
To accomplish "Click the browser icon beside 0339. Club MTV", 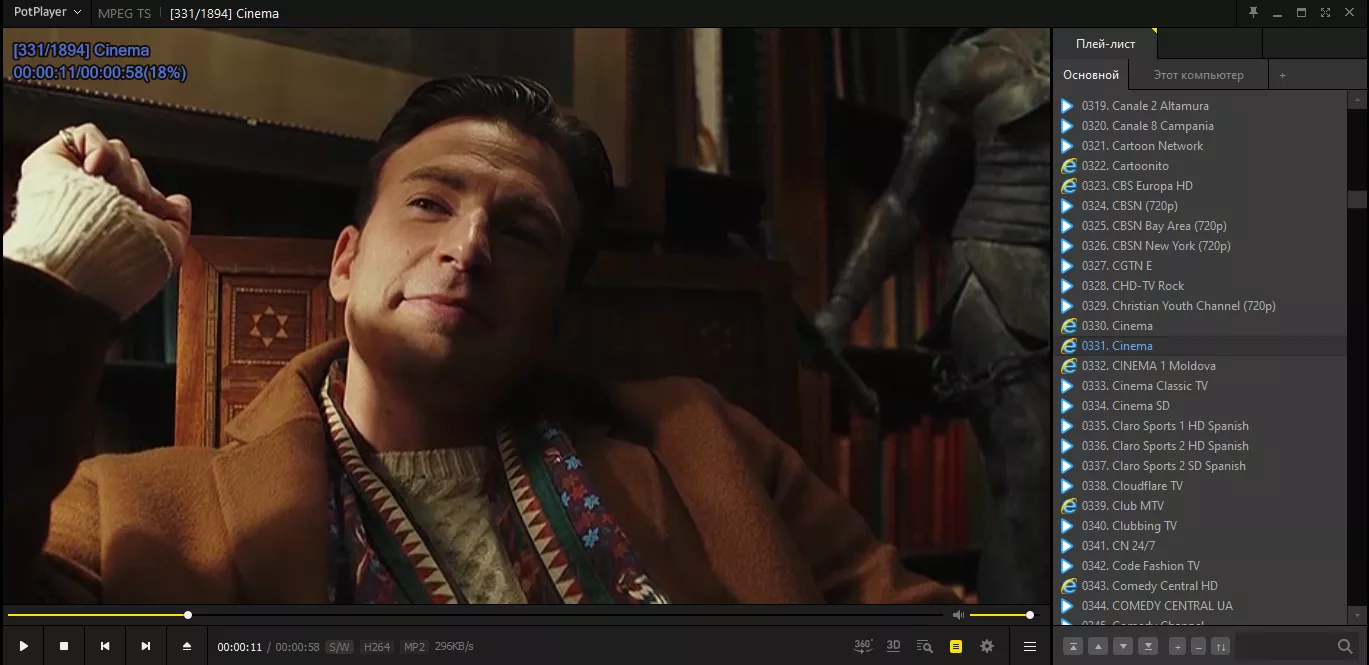I will pos(1068,506).
